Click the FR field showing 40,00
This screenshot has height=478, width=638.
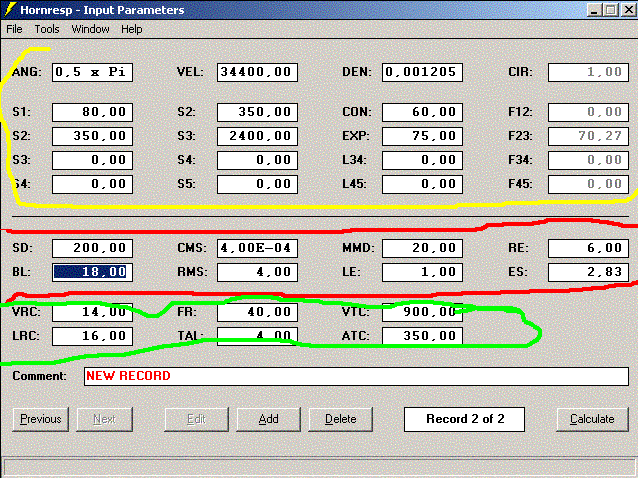click(257, 312)
